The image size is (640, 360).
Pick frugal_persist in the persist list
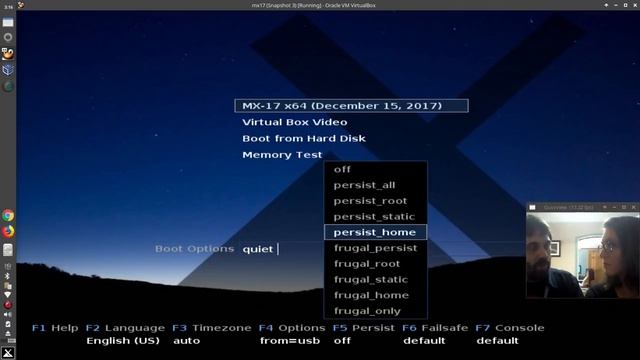pos(376,248)
